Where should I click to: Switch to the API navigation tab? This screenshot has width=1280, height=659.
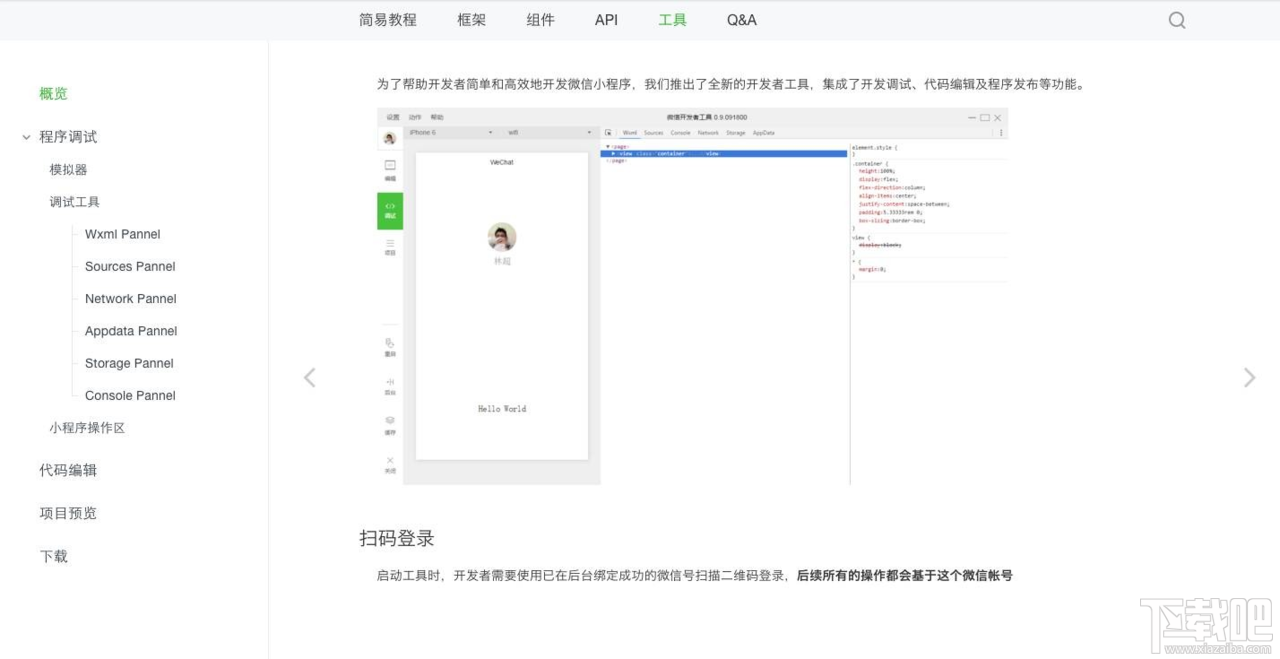(605, 19)
